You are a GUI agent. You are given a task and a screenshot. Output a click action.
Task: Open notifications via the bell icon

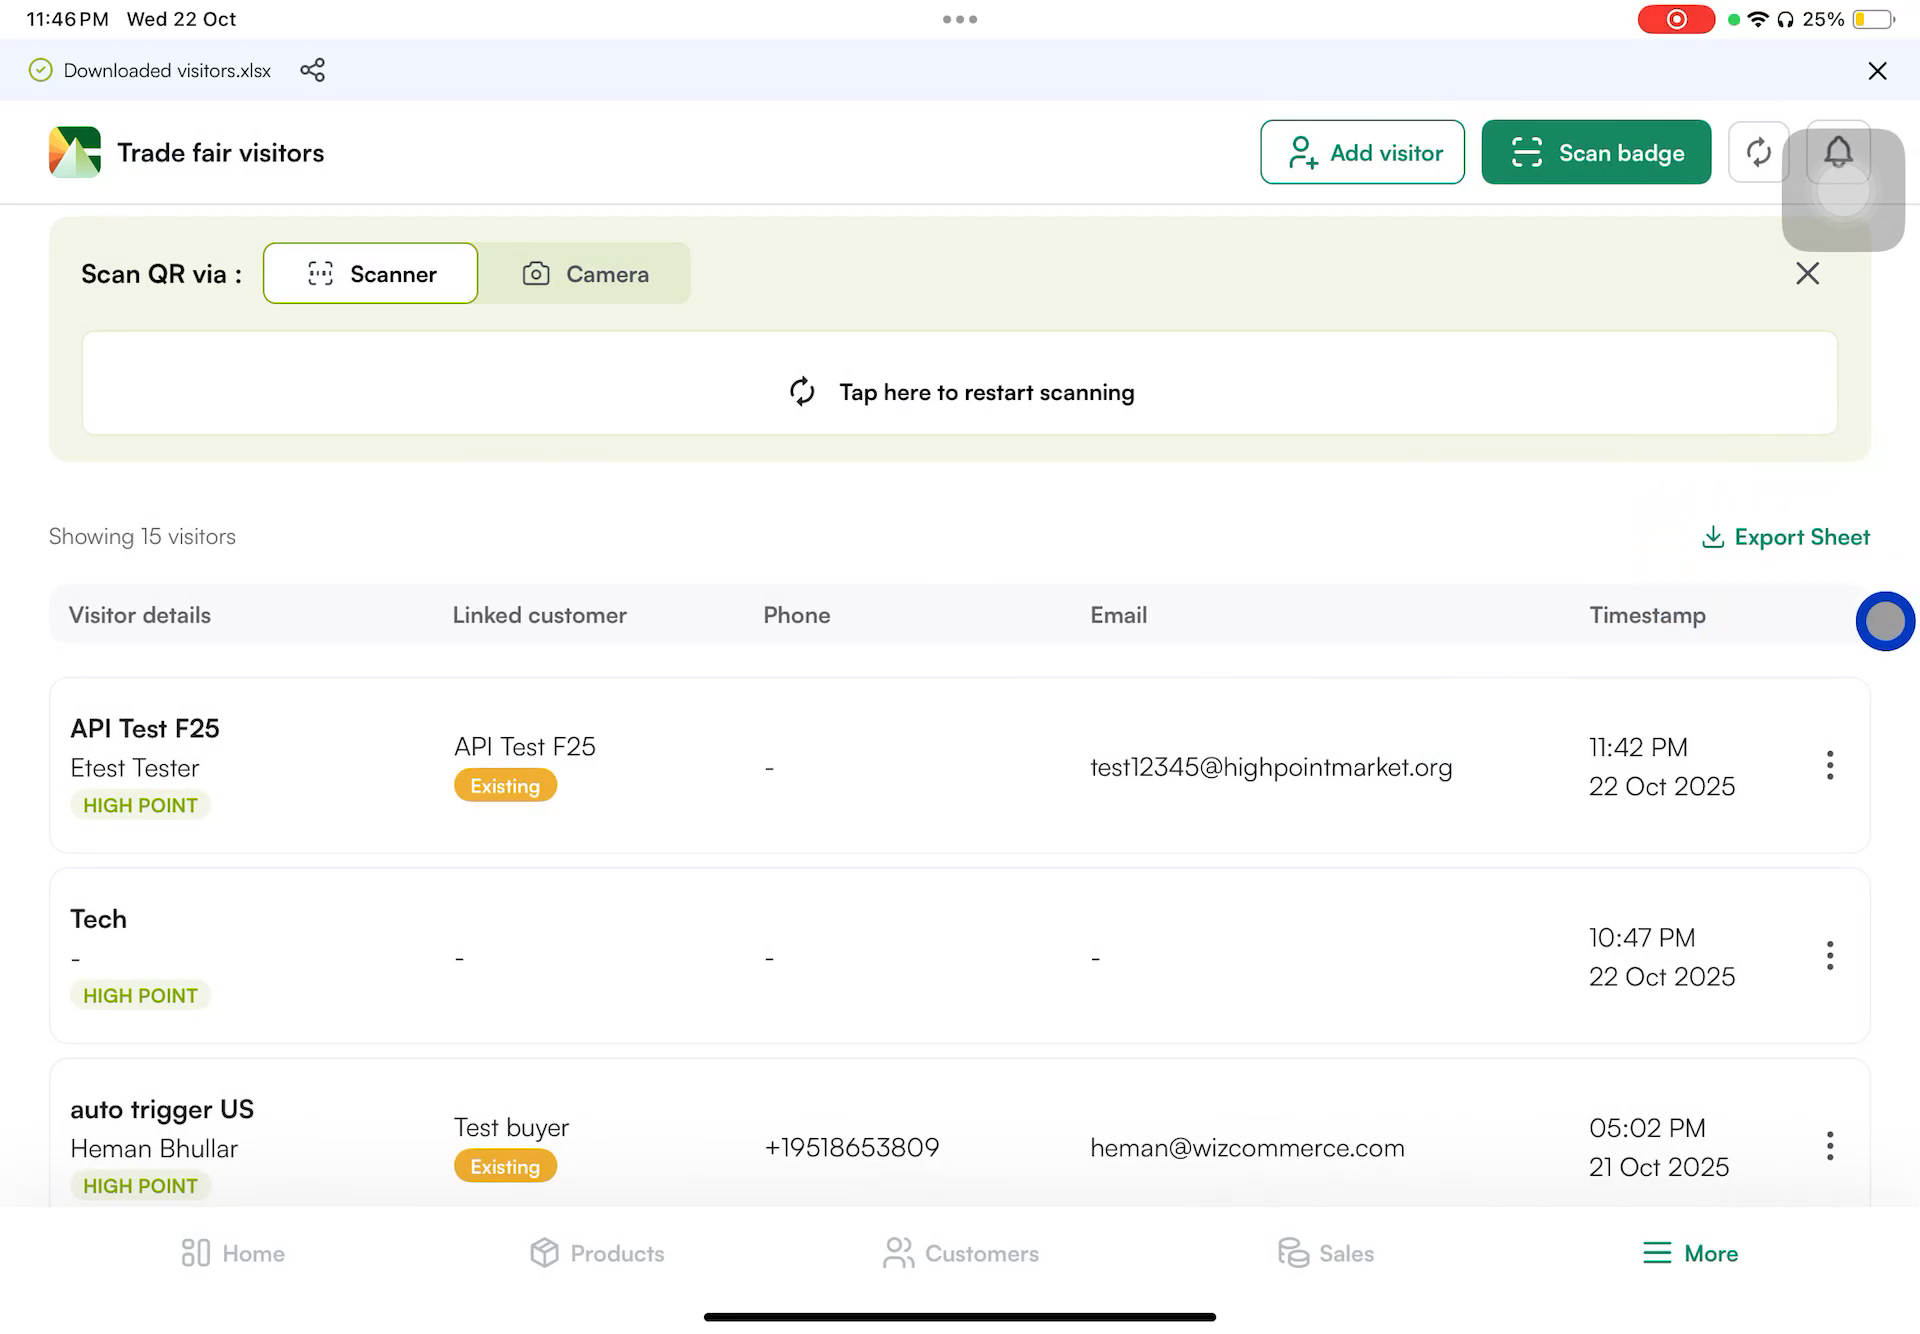pos(1838,152)
